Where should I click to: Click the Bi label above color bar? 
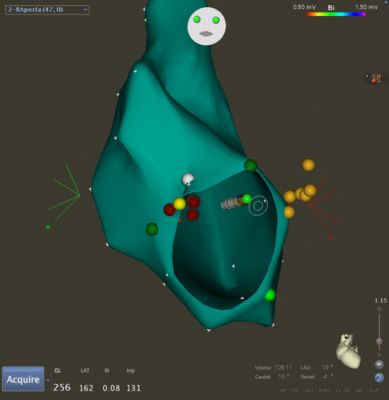click(331, 8)
